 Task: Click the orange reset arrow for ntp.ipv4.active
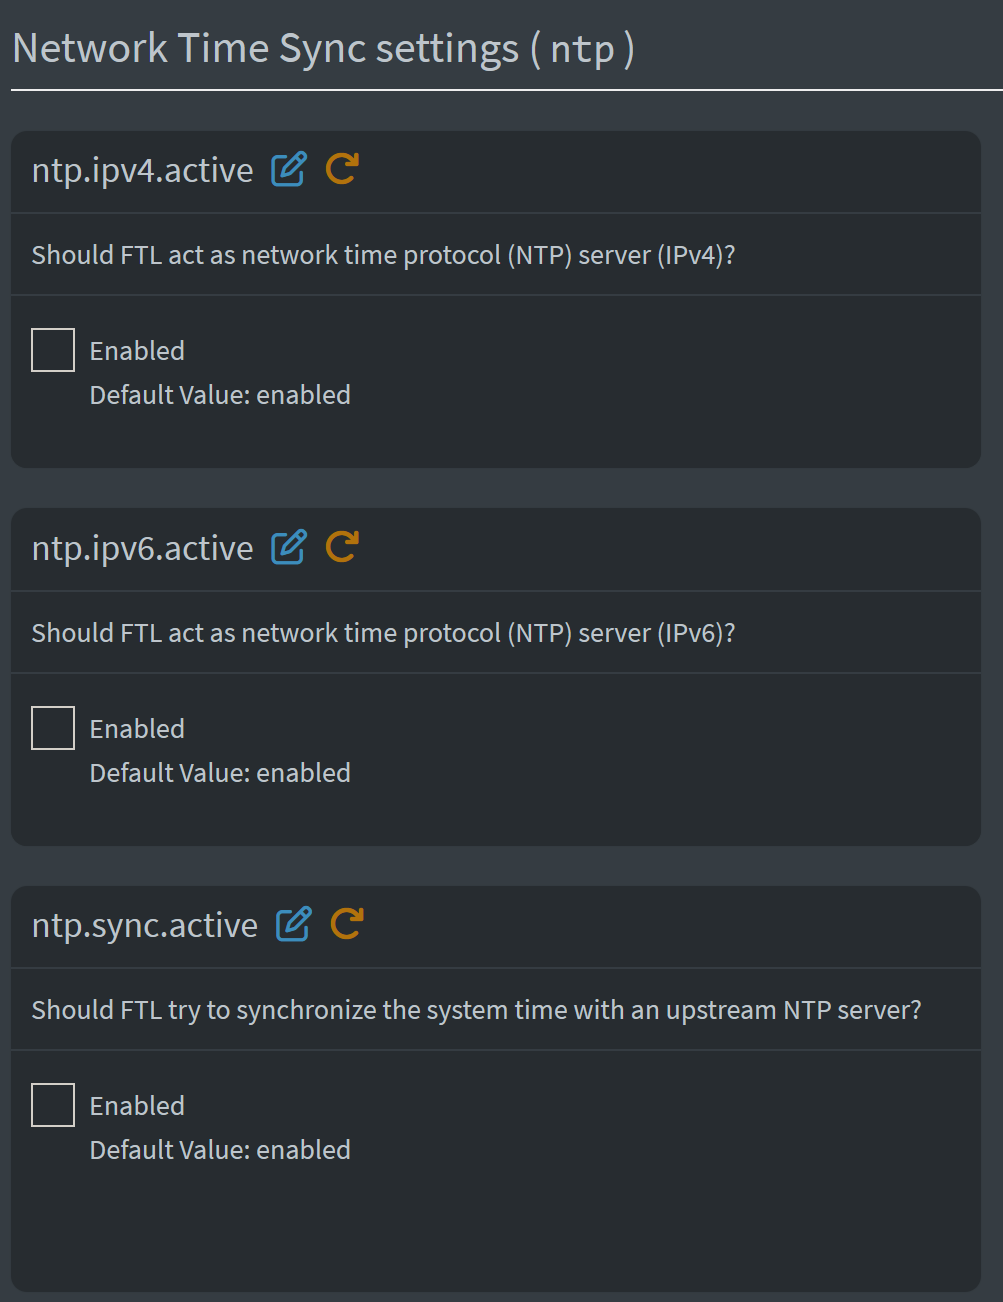[x=341, y=169]
